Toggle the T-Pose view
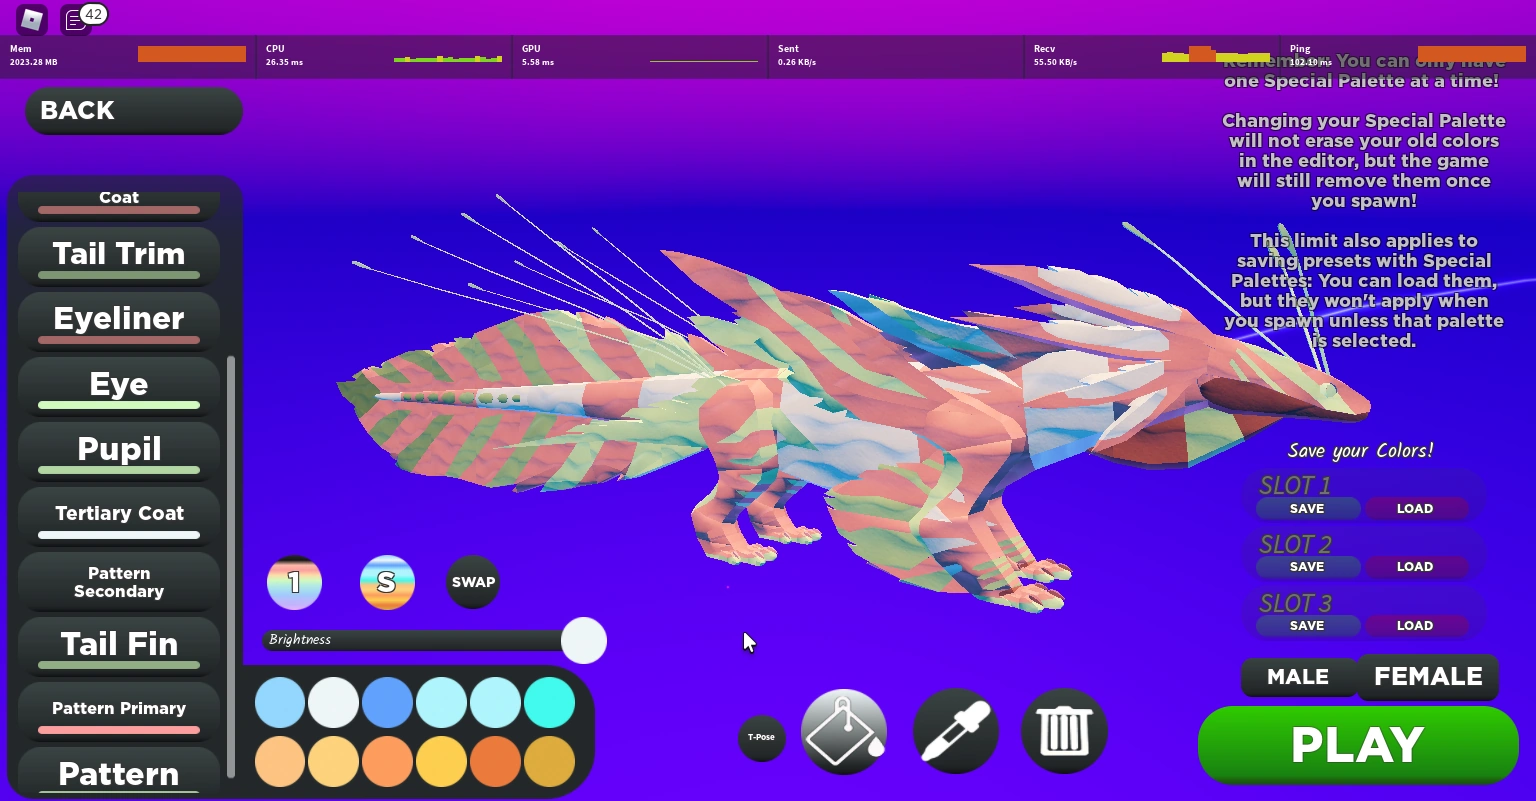 762,737
